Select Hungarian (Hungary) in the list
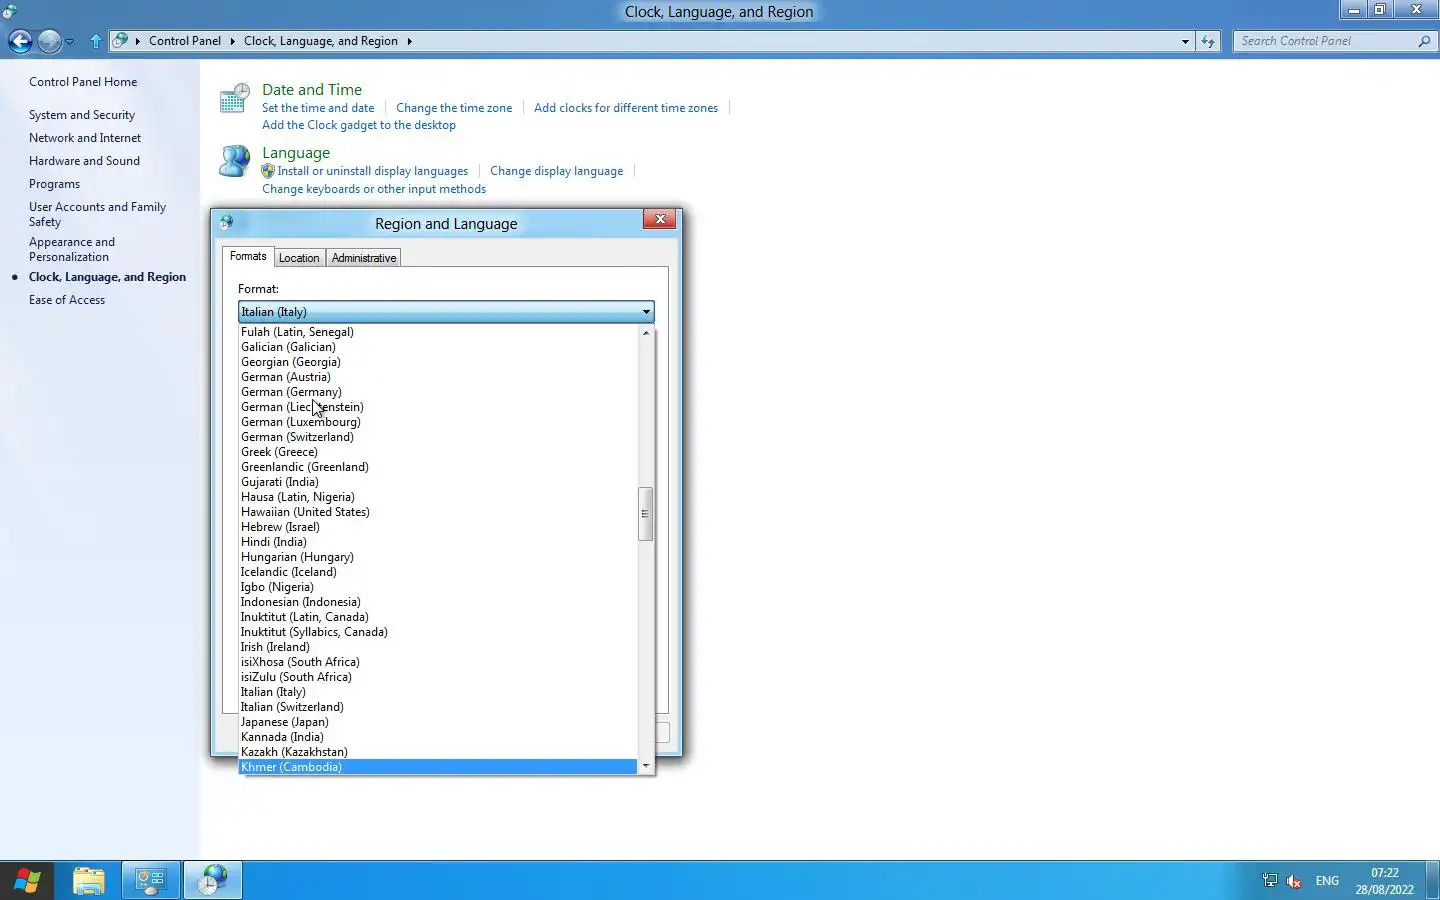The width and height of the screenshot is (1440, 900). [438, 557]
